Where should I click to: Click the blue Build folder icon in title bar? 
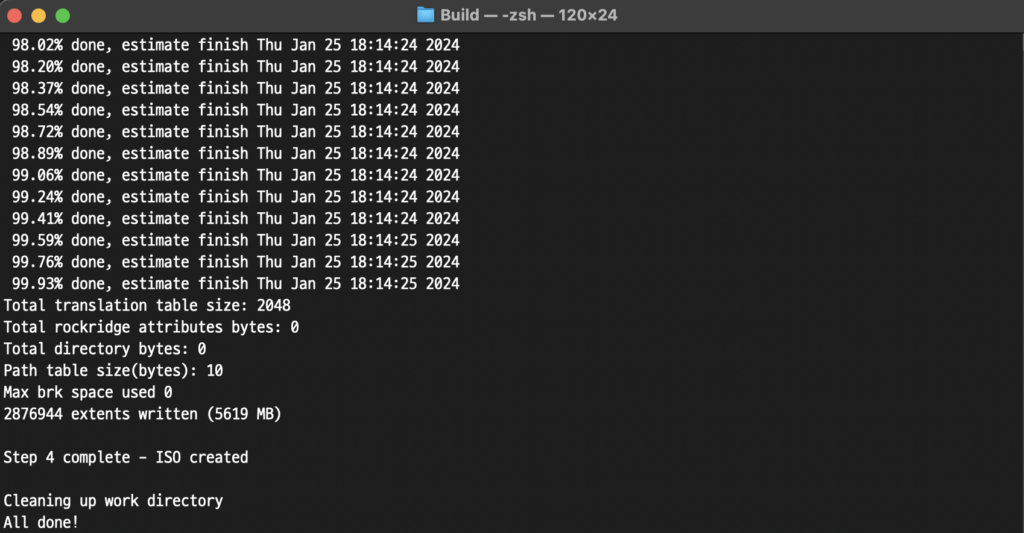click(426, 15)
